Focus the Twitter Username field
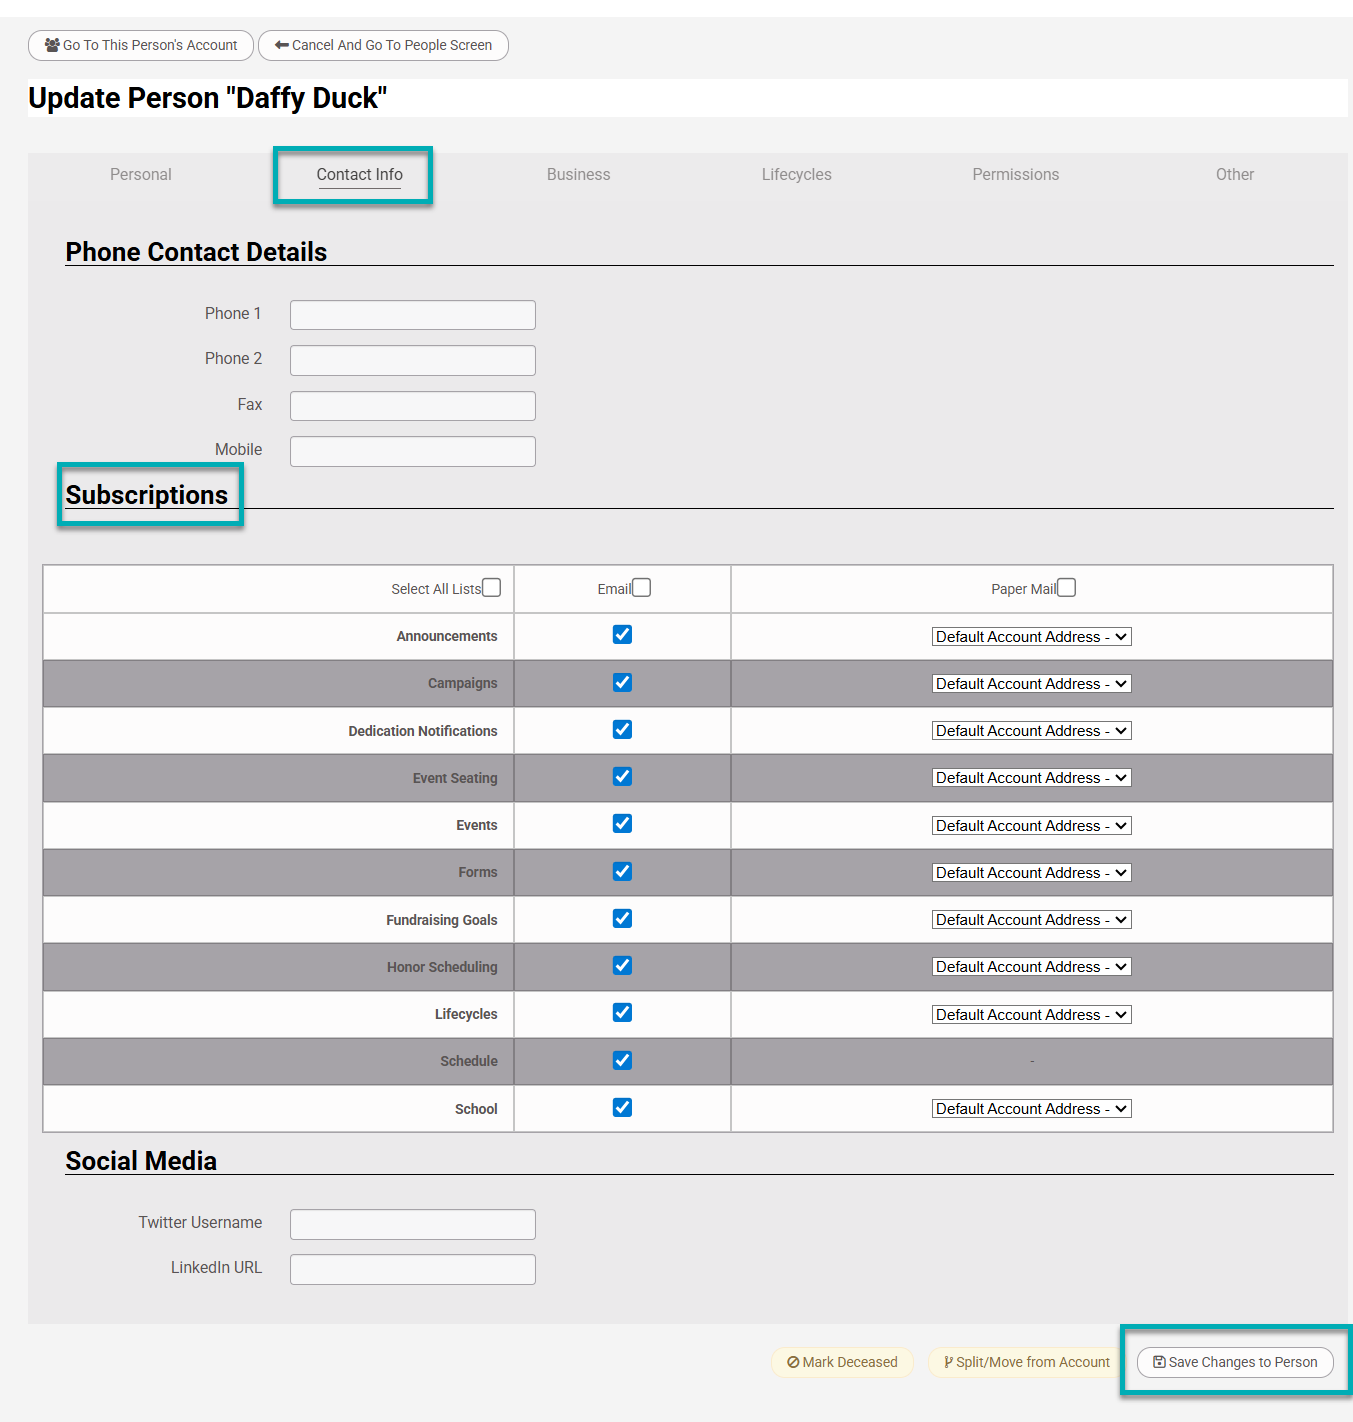This screenshot has width=1353, height=1422. (x=412, y=1224)
